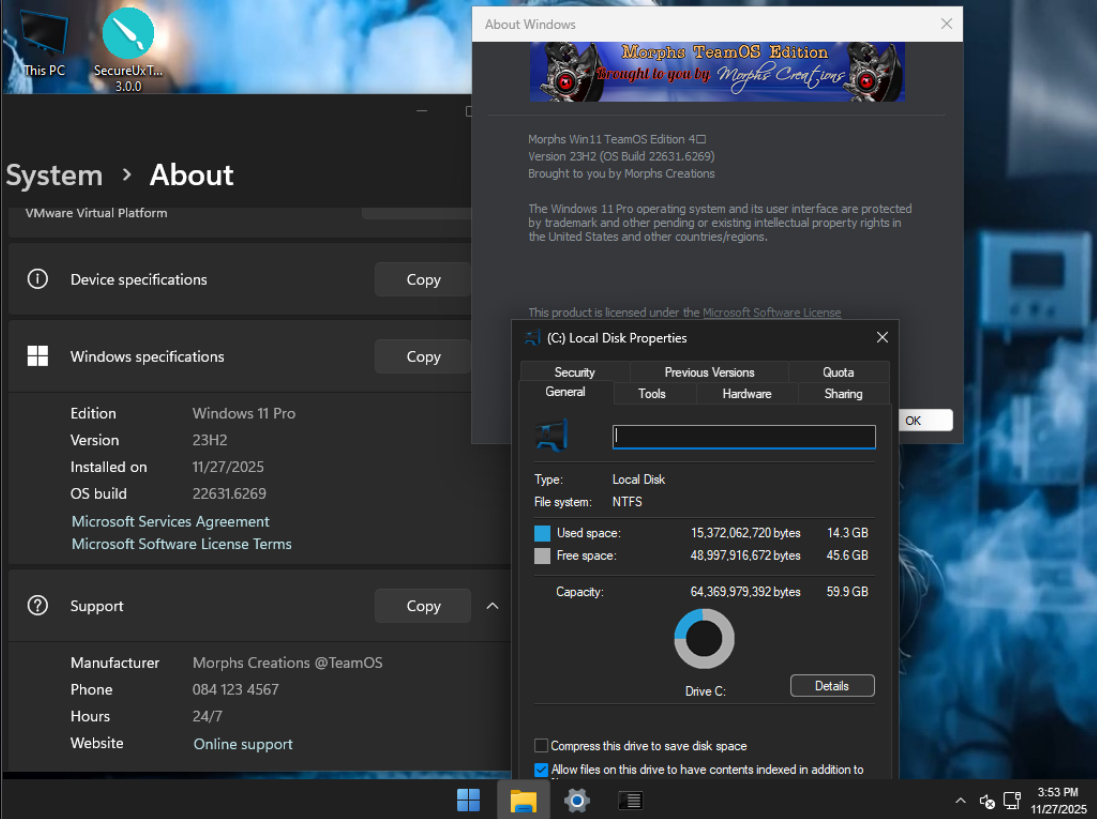Collapse the Support section chevron
Image resolution: width=1097 pixels, height=819 pixels.
point(492,606)
